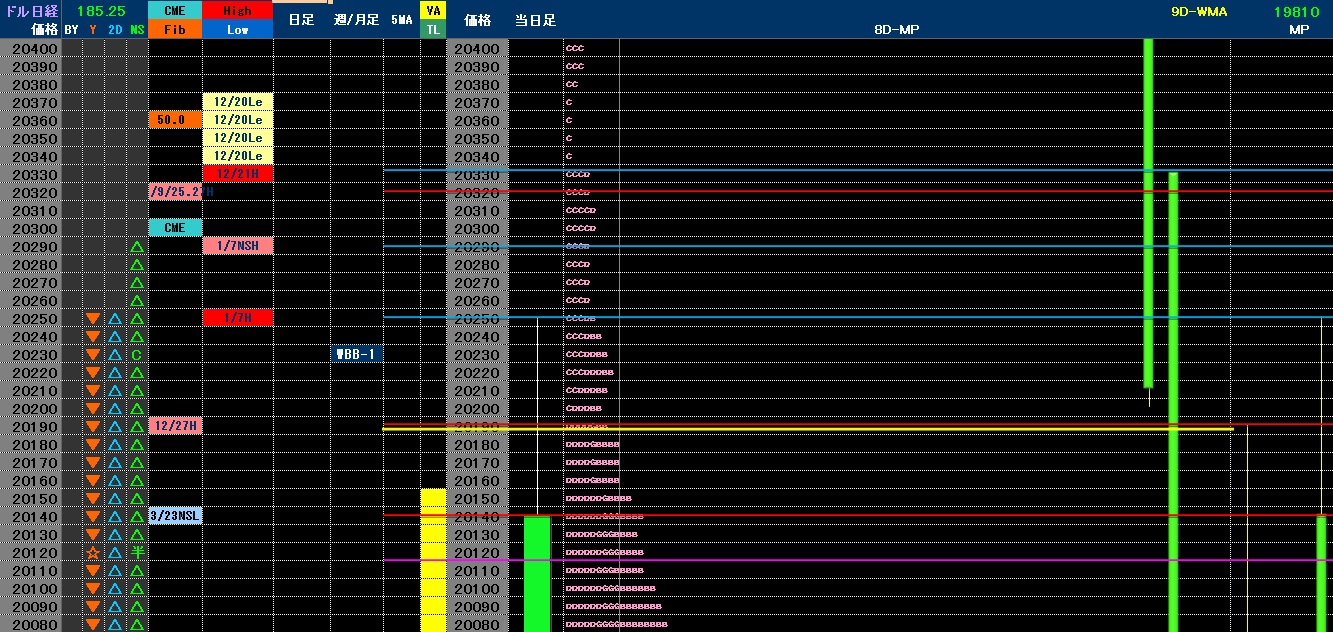Click the pink /9/25.27H cell
This screenshot has height=632, width=1333.
pyautogui.click(x=175, y=192)
